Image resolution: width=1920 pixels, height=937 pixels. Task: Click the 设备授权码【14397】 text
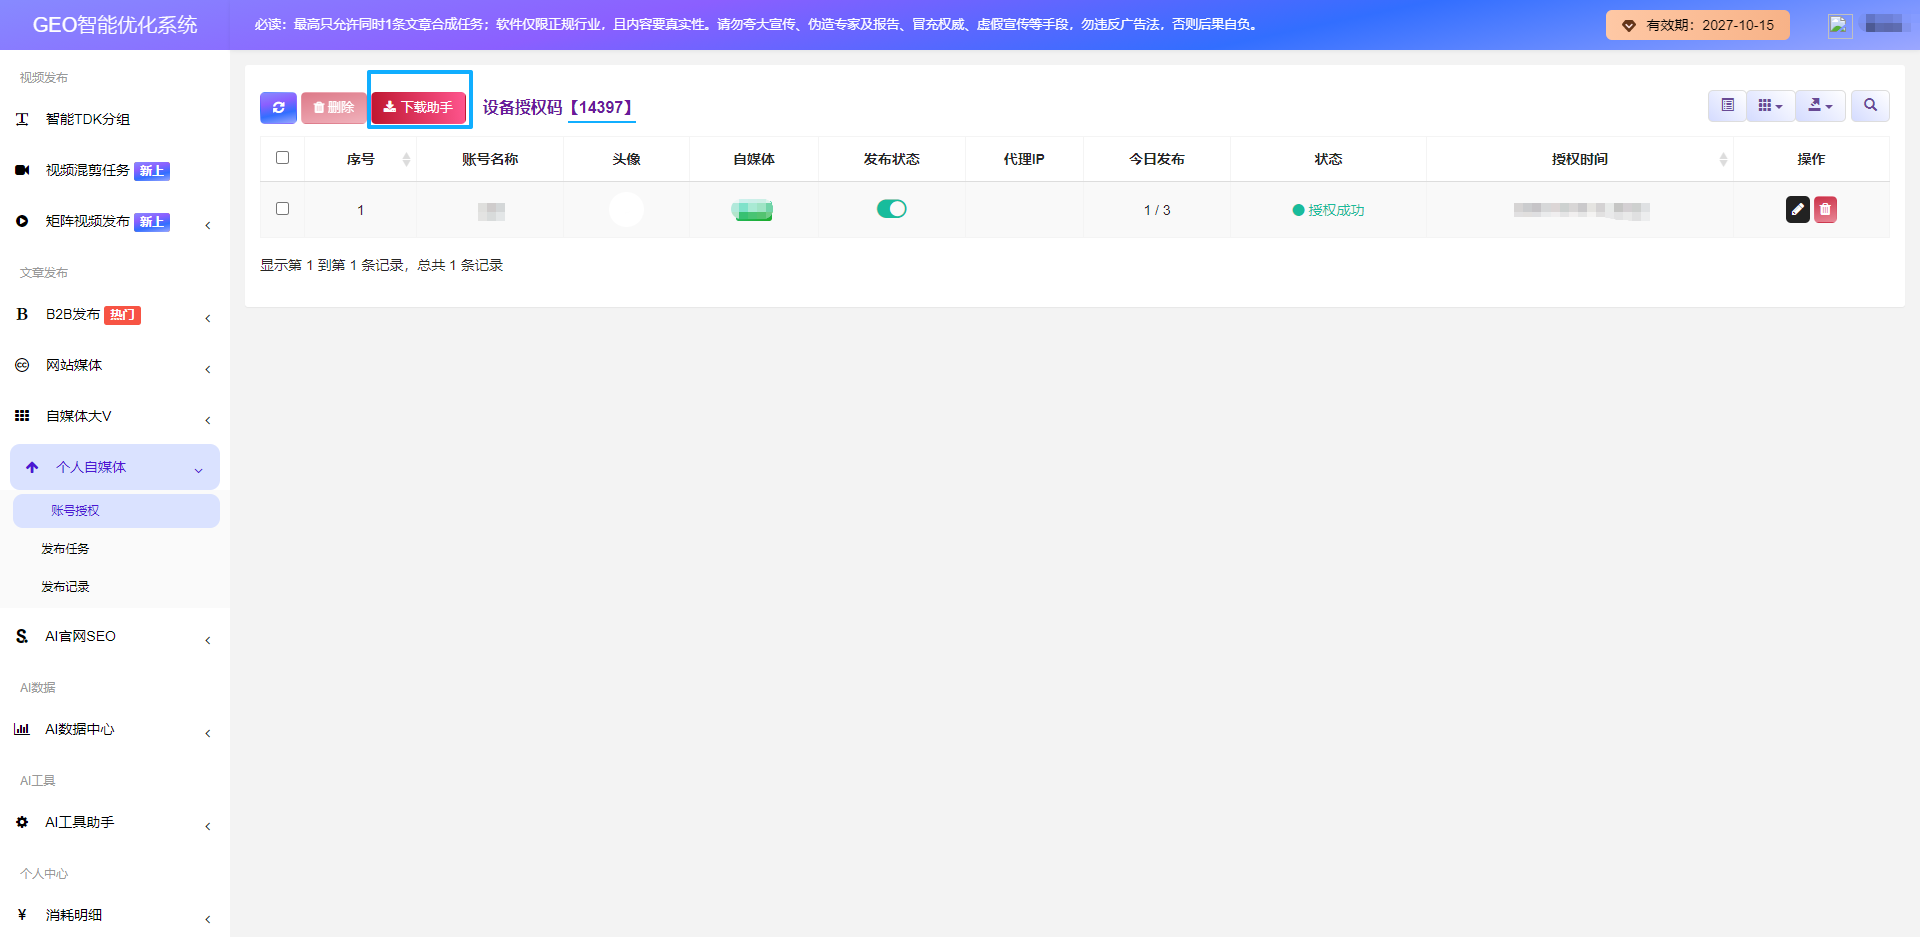(x=559, y=107)
